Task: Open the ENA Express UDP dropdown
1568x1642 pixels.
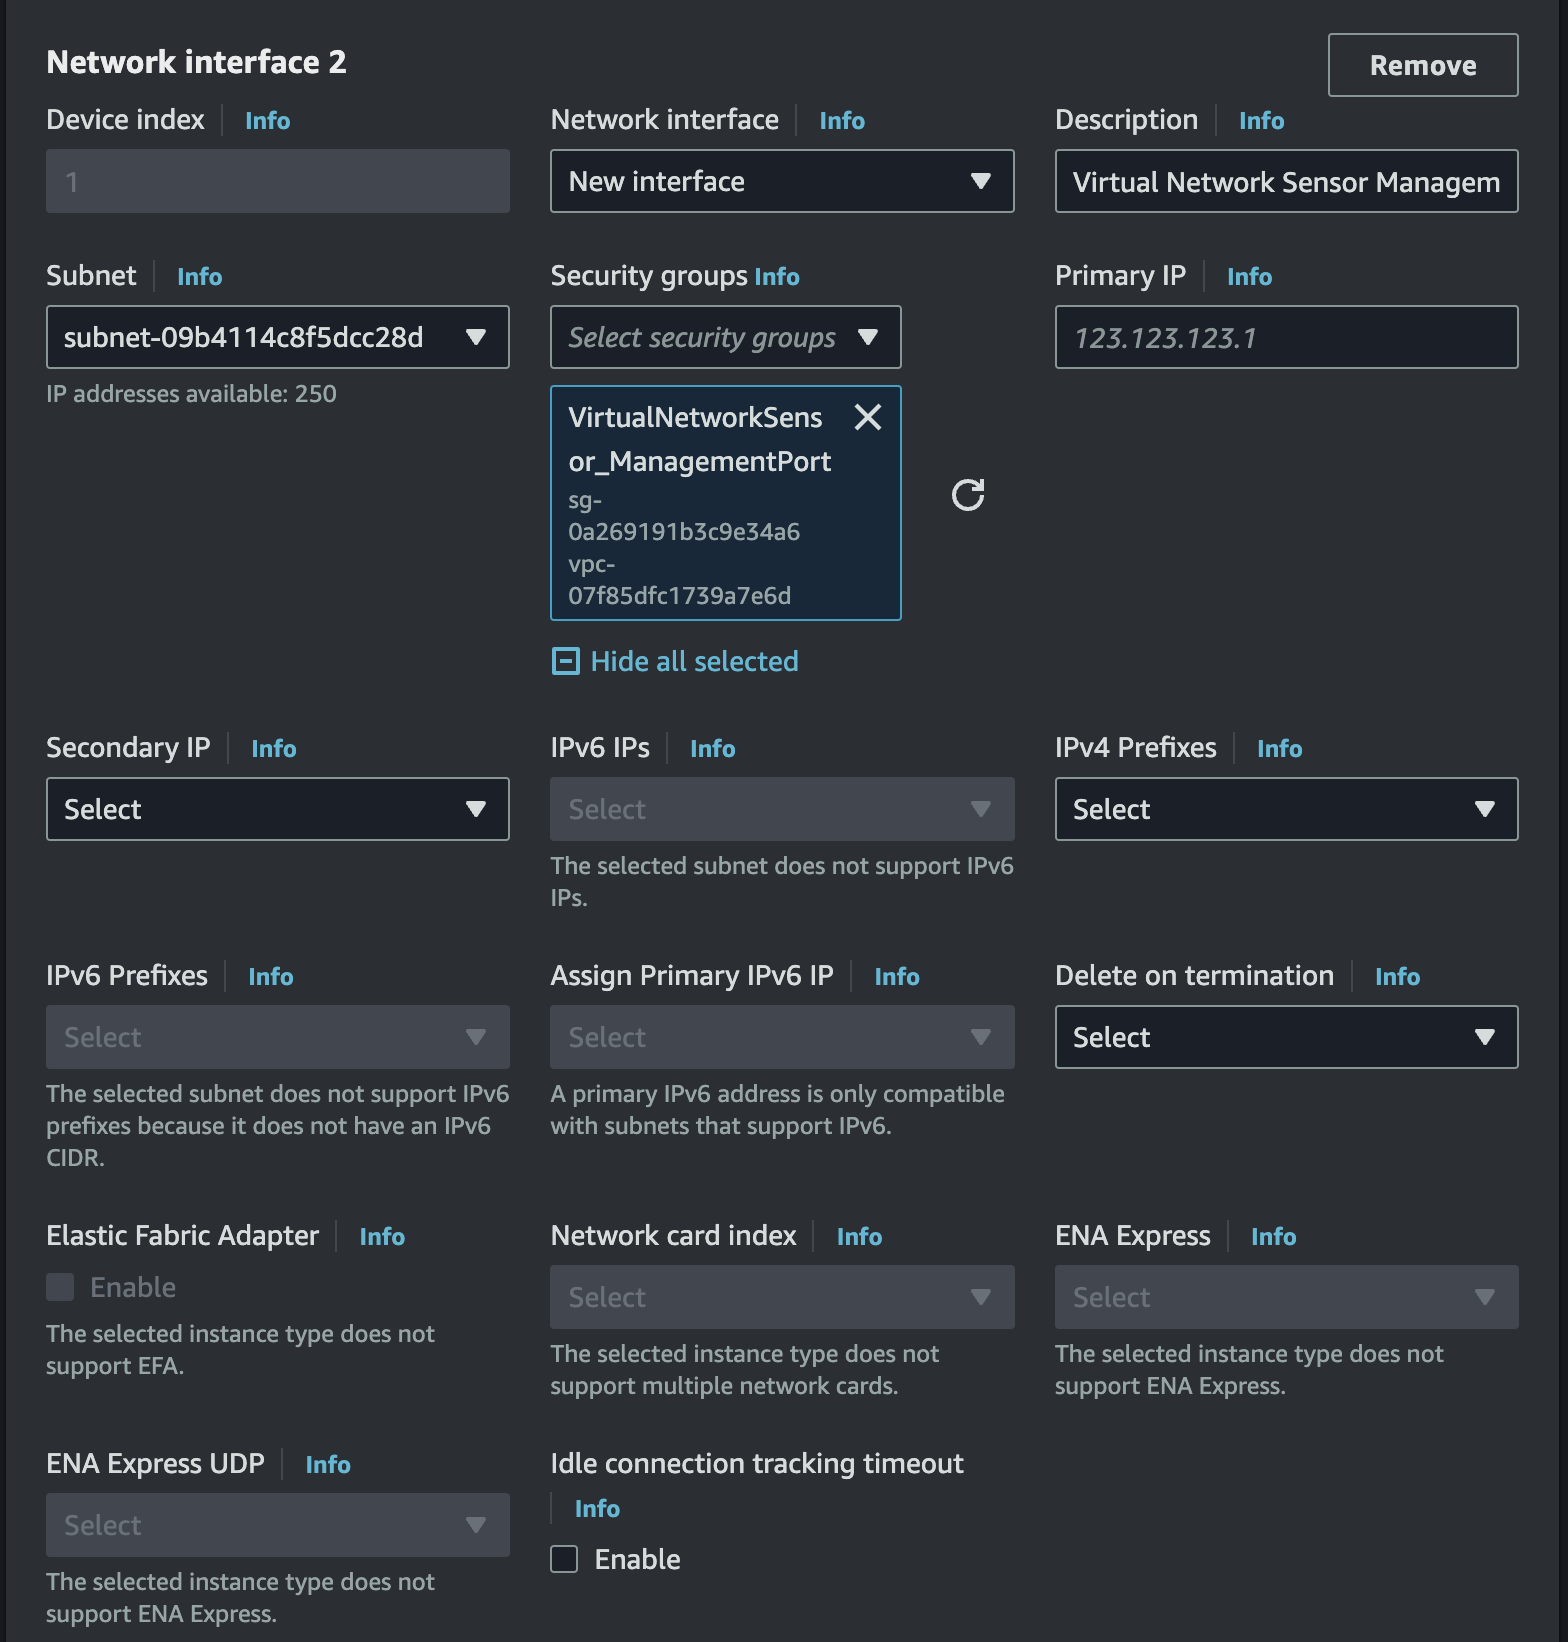Action: pyautogui.click(x=278, y=1525)
